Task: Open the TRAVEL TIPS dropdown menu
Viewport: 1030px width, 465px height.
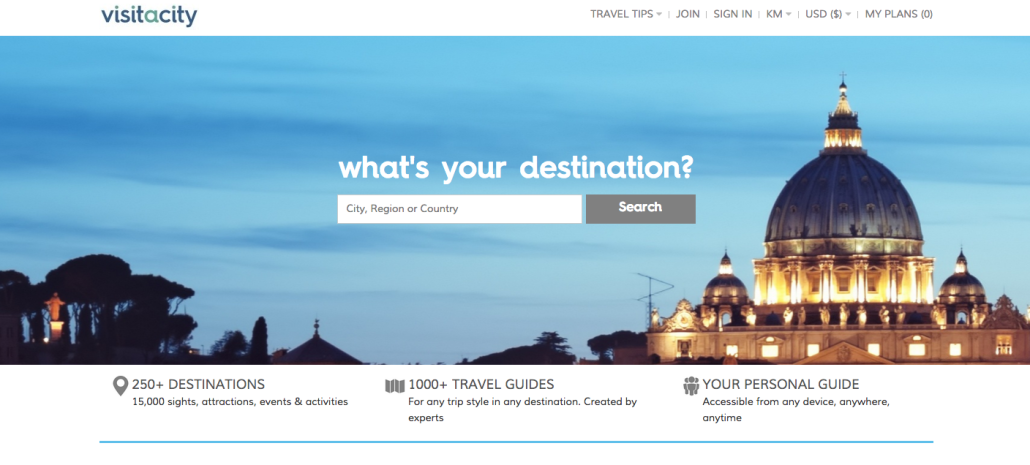Action: pyautogui.click(x=625, y=14)
